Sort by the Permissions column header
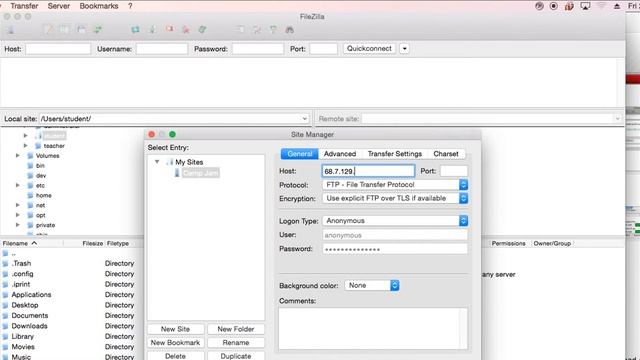 pyautogui.click(x=509, y=243)
